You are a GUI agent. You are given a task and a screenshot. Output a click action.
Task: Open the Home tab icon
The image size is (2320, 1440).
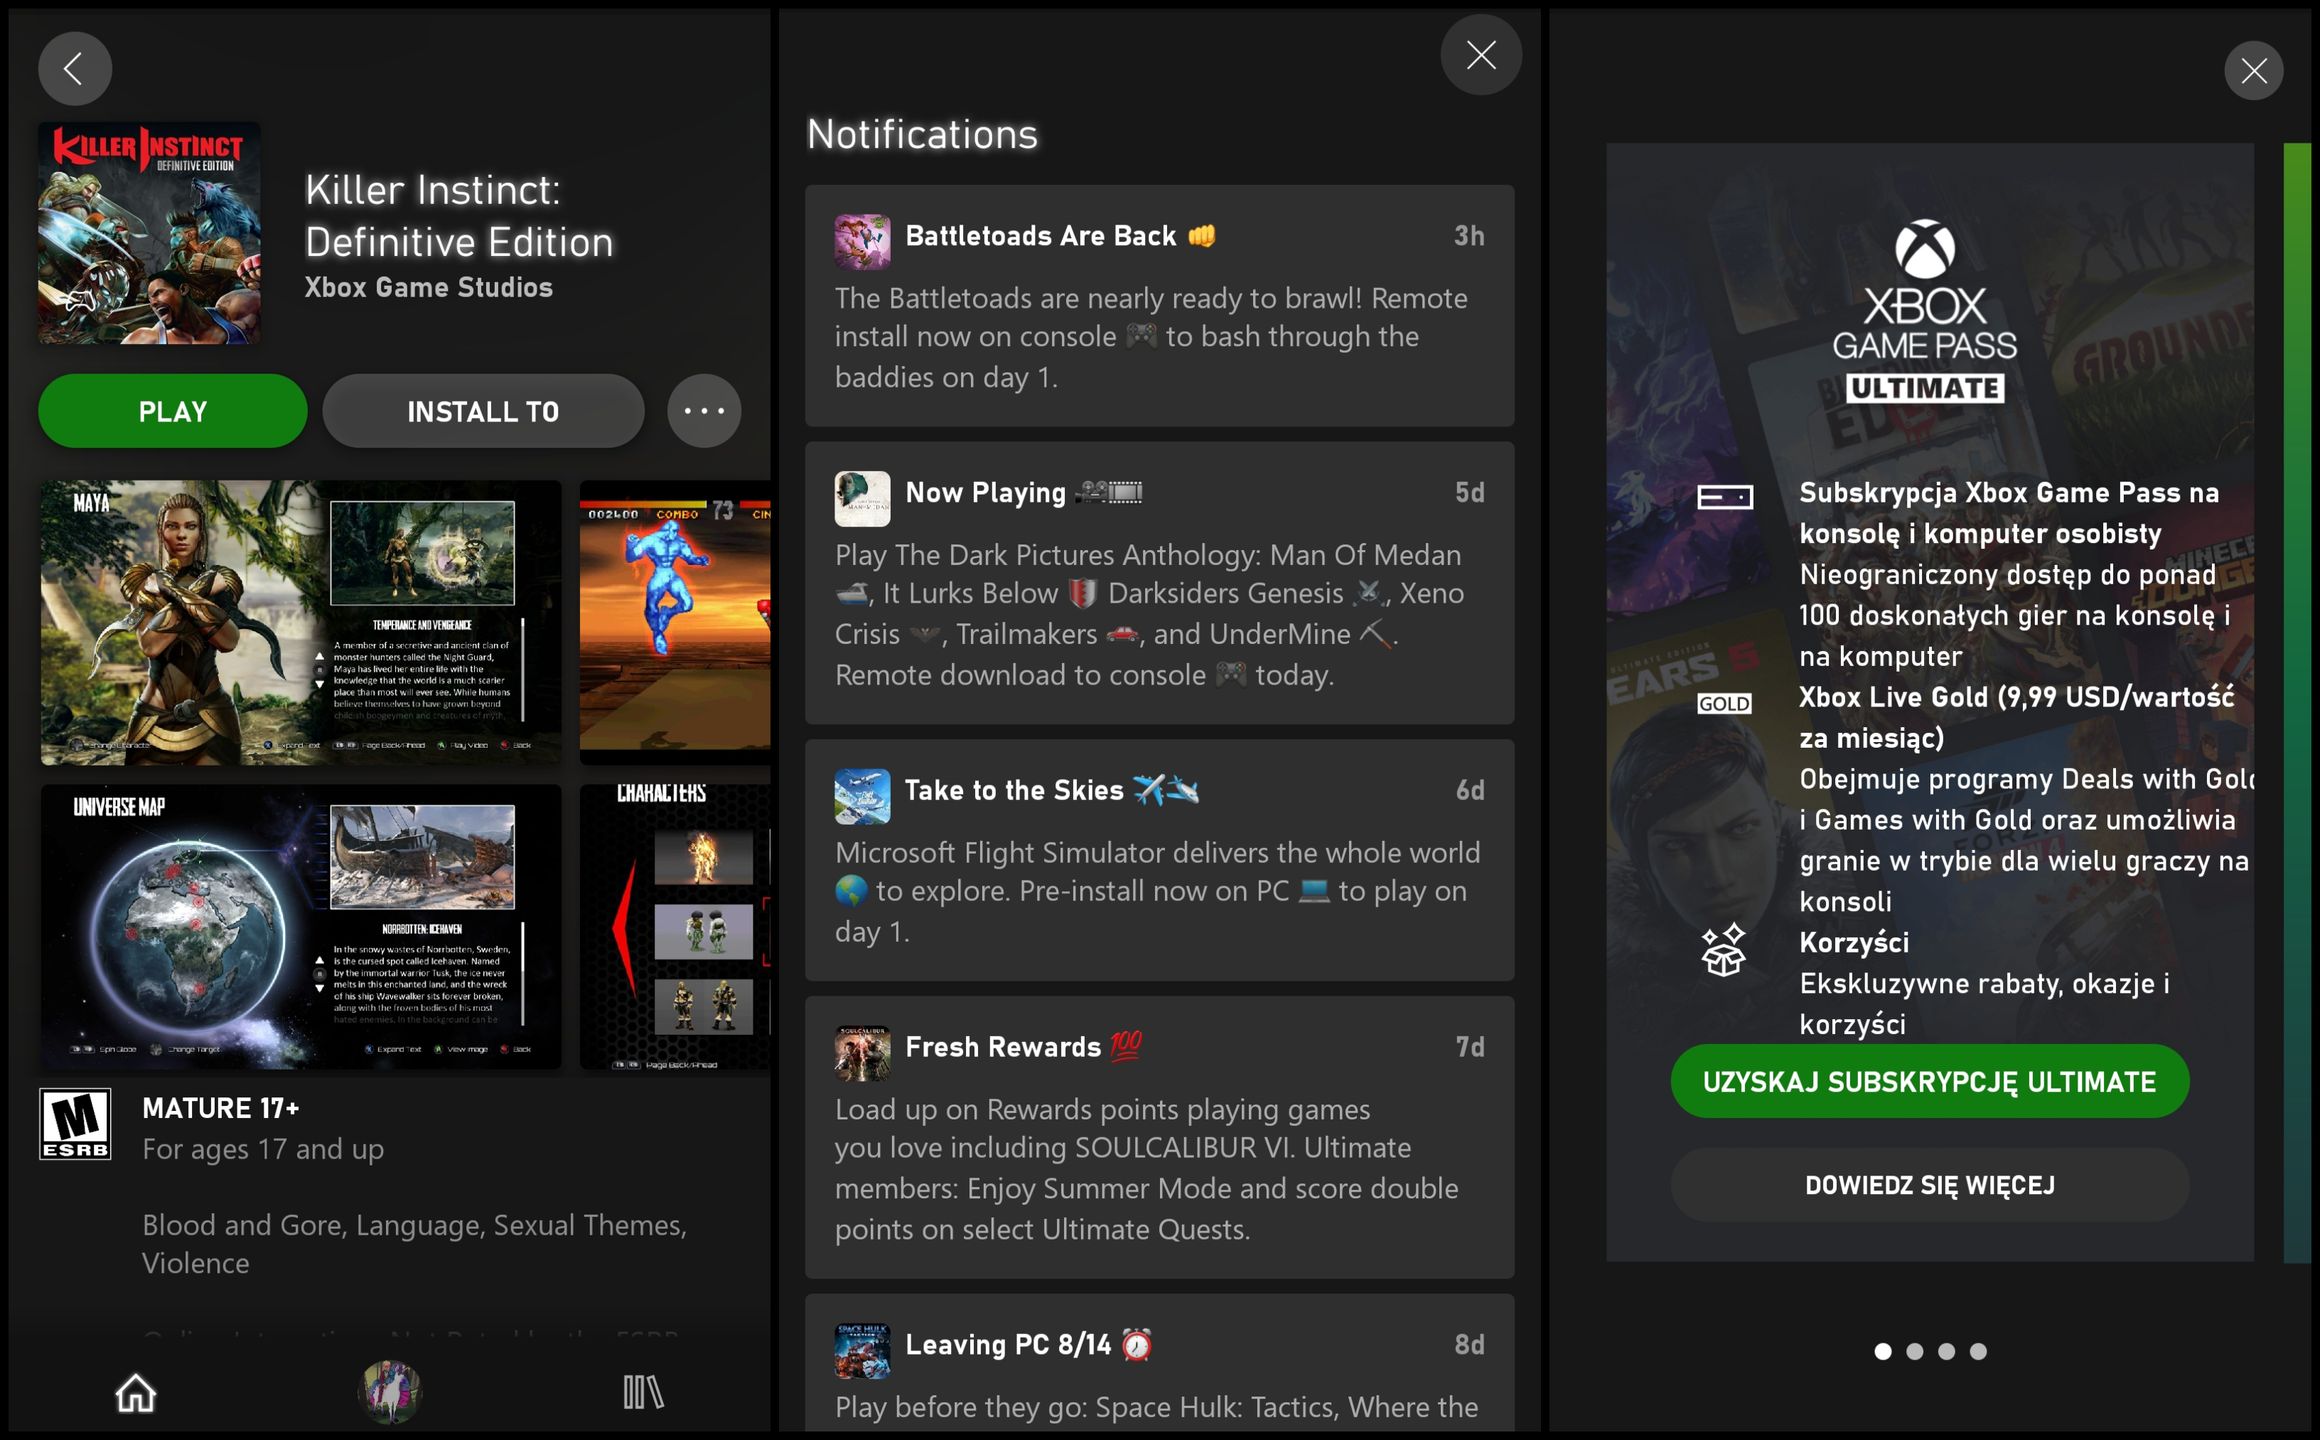[136, 1392]
